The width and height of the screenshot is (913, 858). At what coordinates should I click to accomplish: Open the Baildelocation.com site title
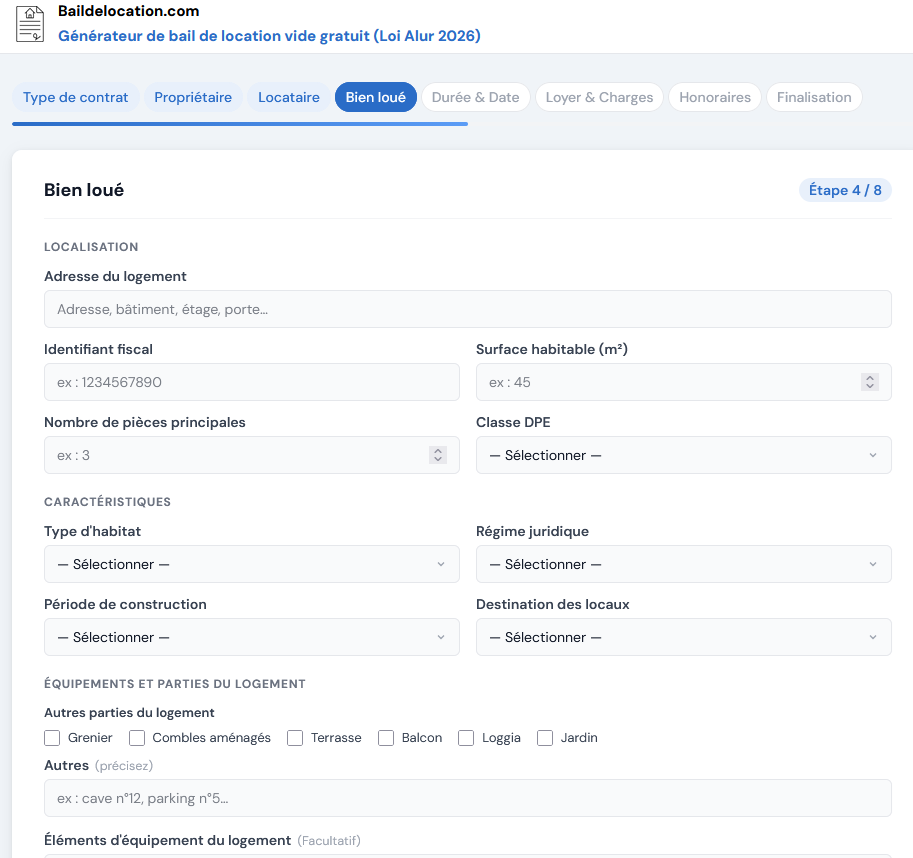(x=128, y=11)
